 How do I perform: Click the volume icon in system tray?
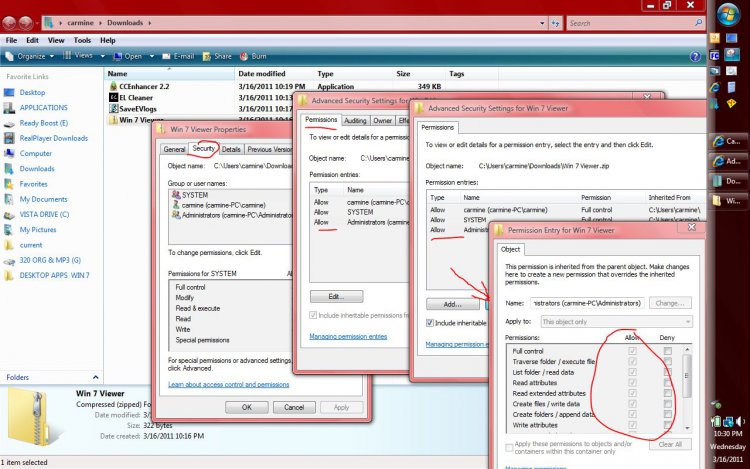[x=740, y=421]
